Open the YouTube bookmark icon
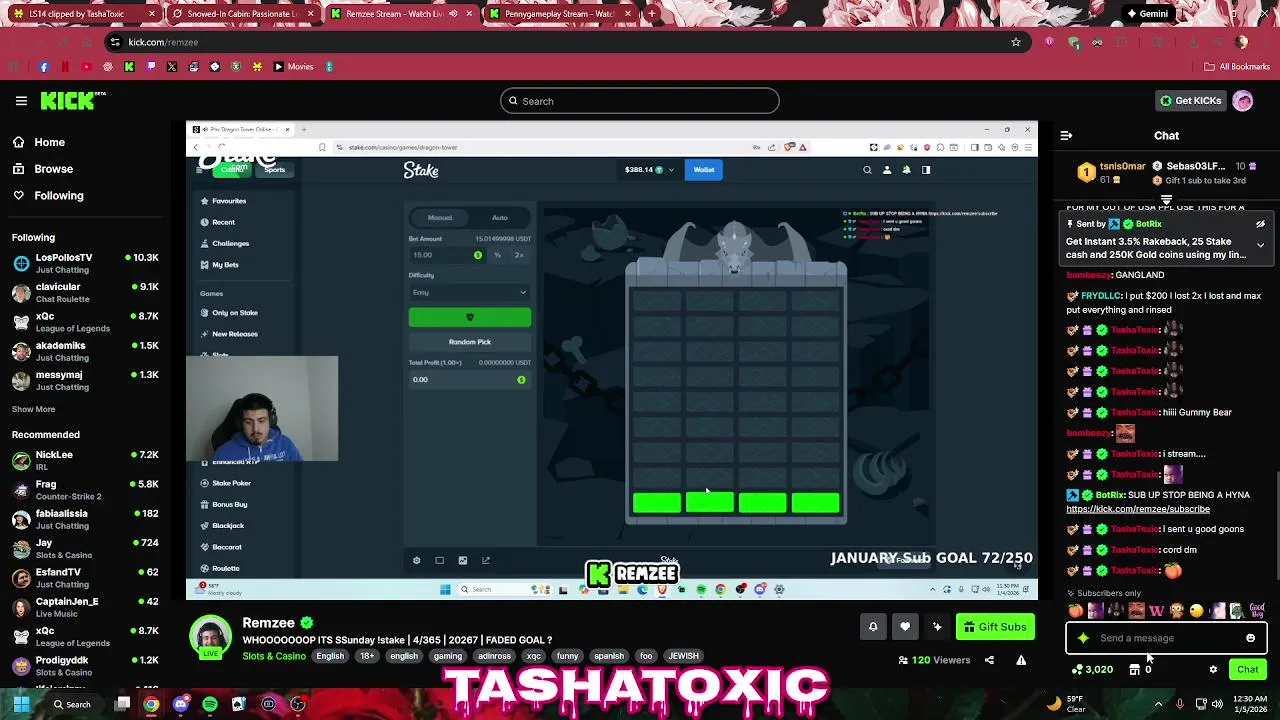 click(x=86, y=67)
